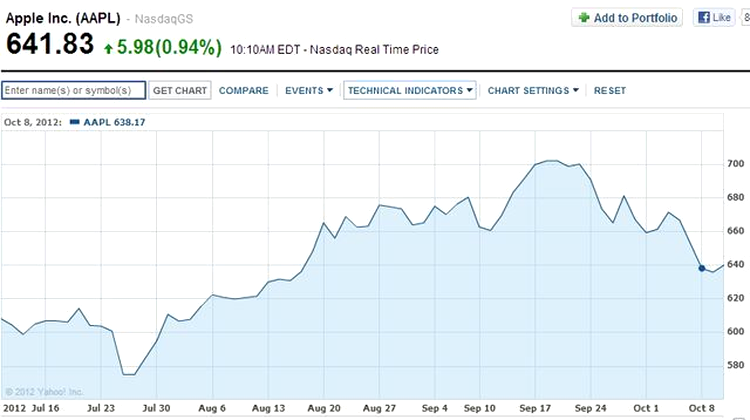750x420 pixels.
Task: Click the Add to Portfolio button
Action: [627, 18]
